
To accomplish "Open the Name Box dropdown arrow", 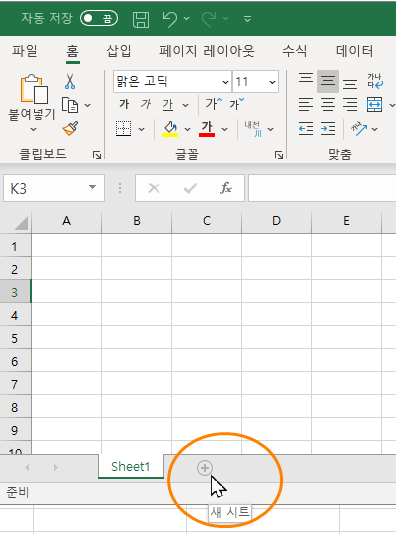I will [x=92, y=187].
